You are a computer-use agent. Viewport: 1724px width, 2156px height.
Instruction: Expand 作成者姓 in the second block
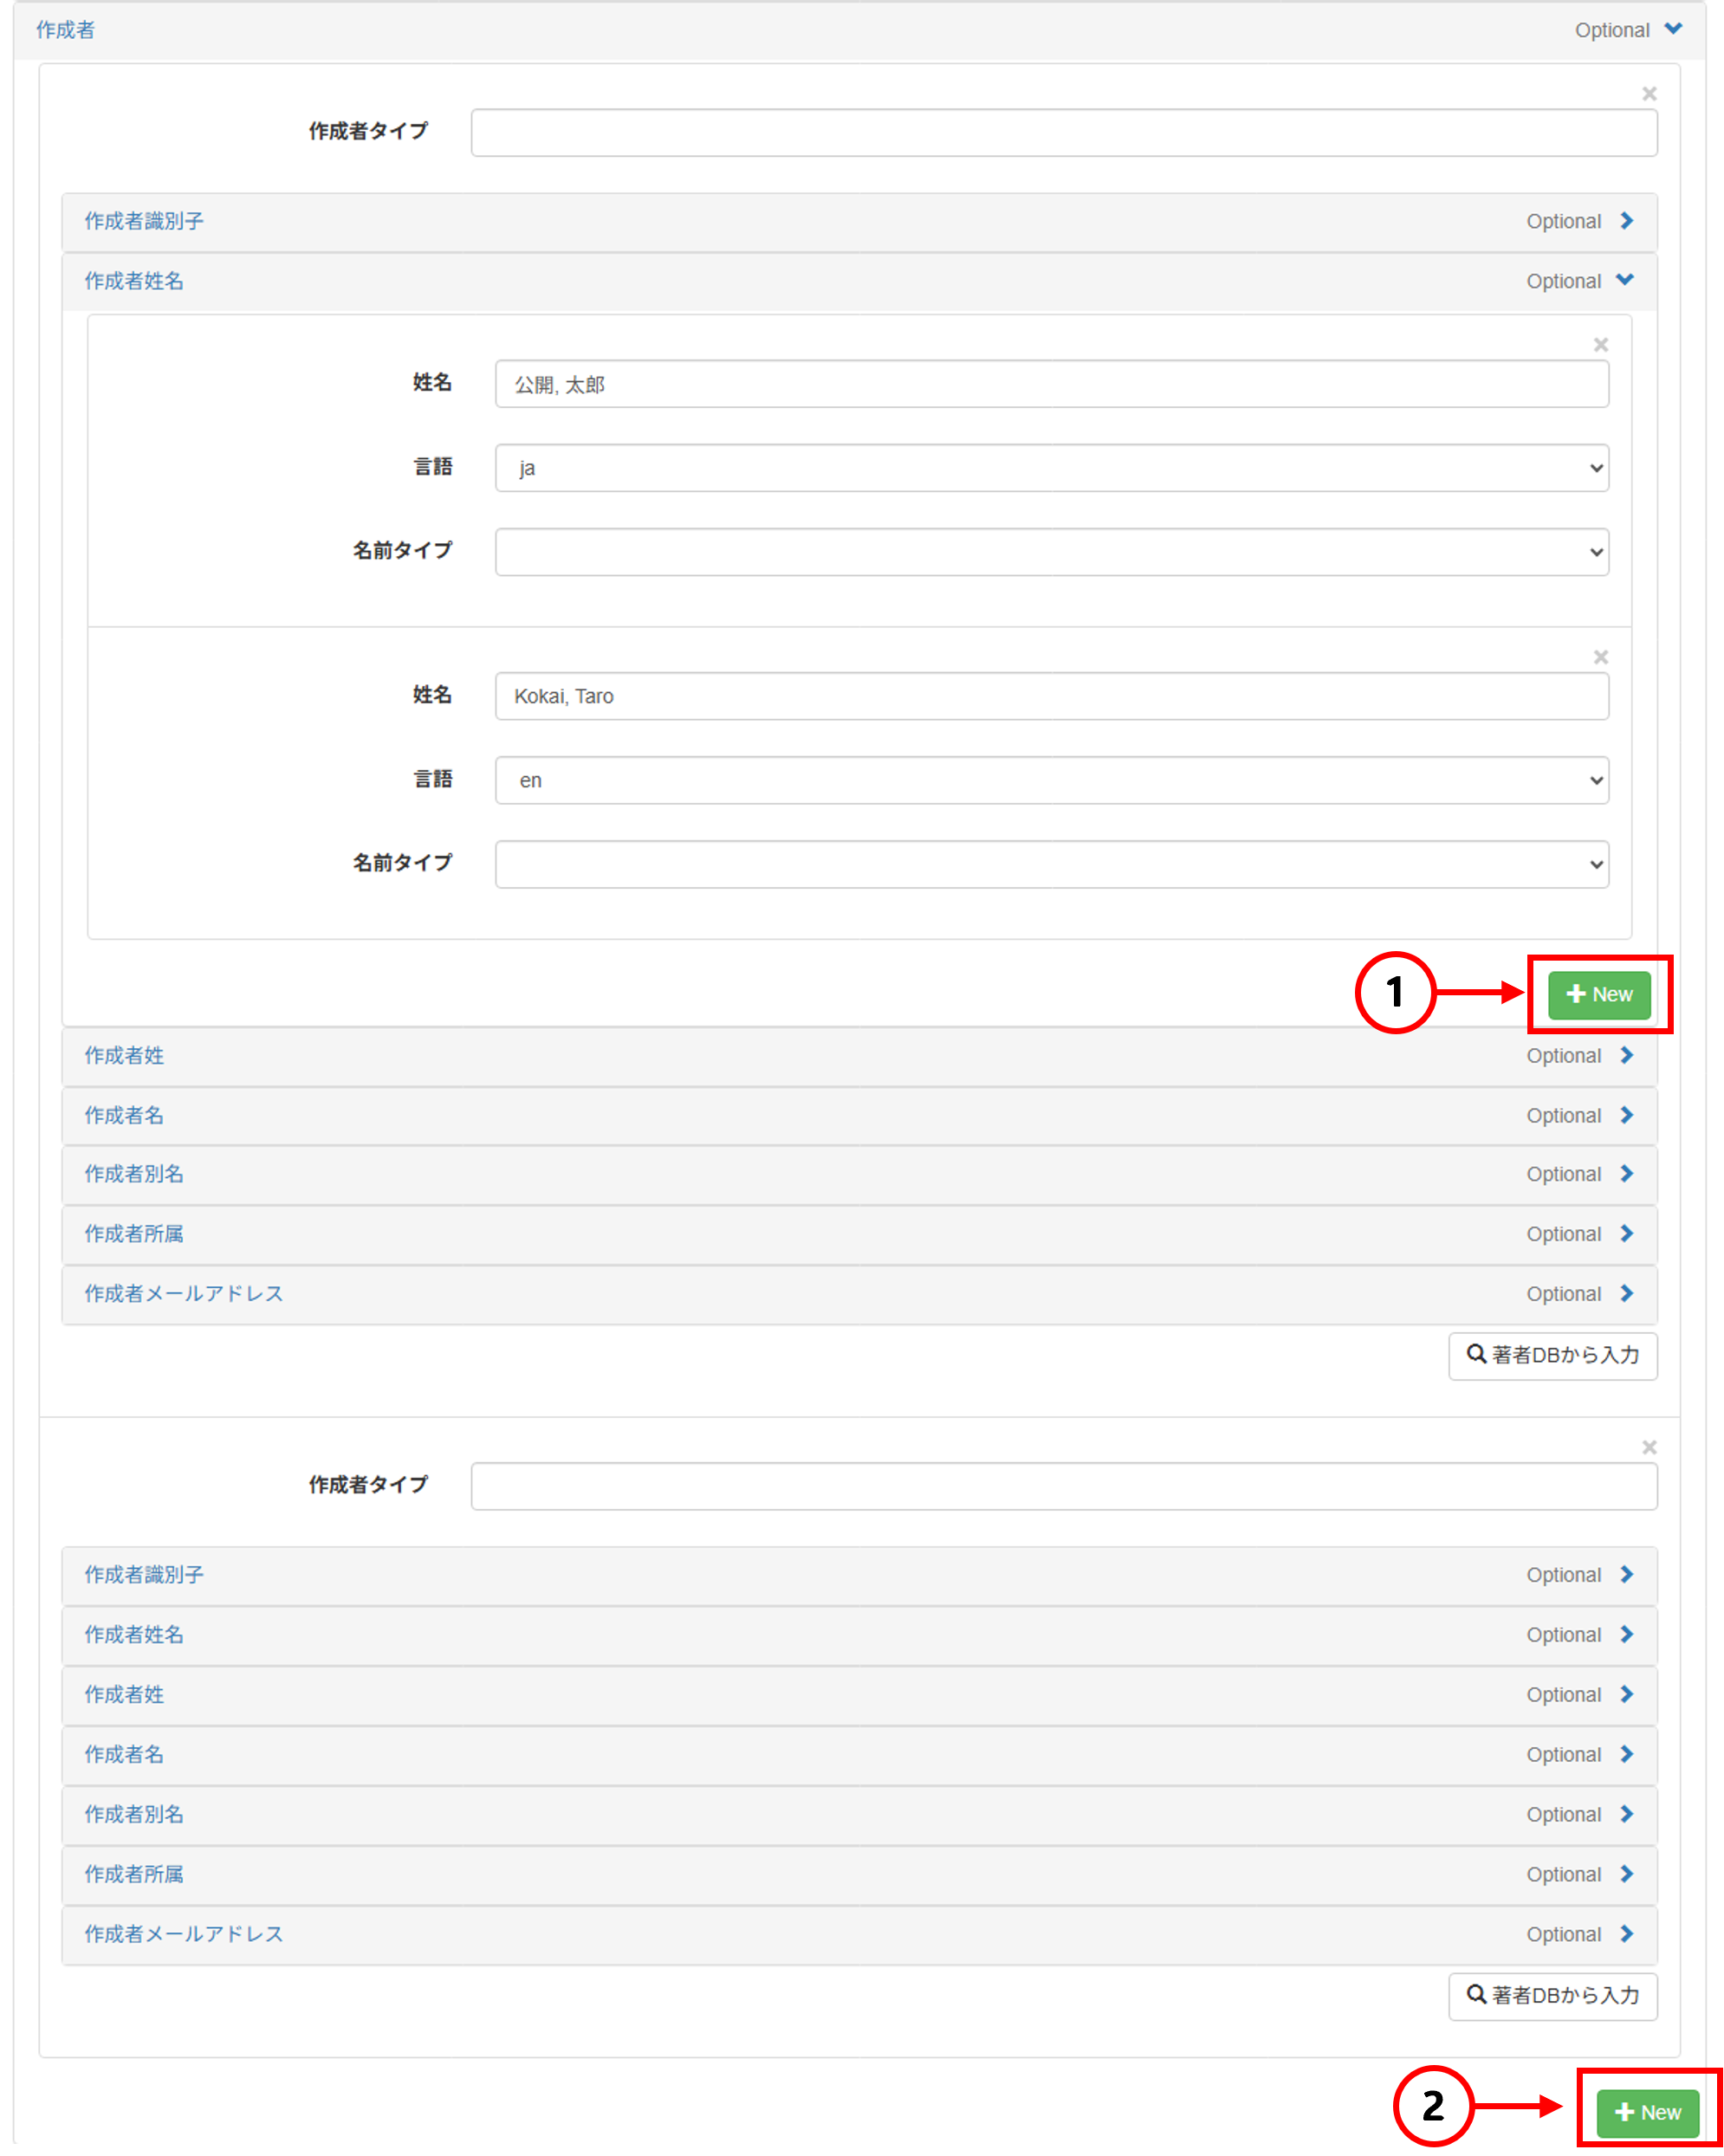1628,1694
